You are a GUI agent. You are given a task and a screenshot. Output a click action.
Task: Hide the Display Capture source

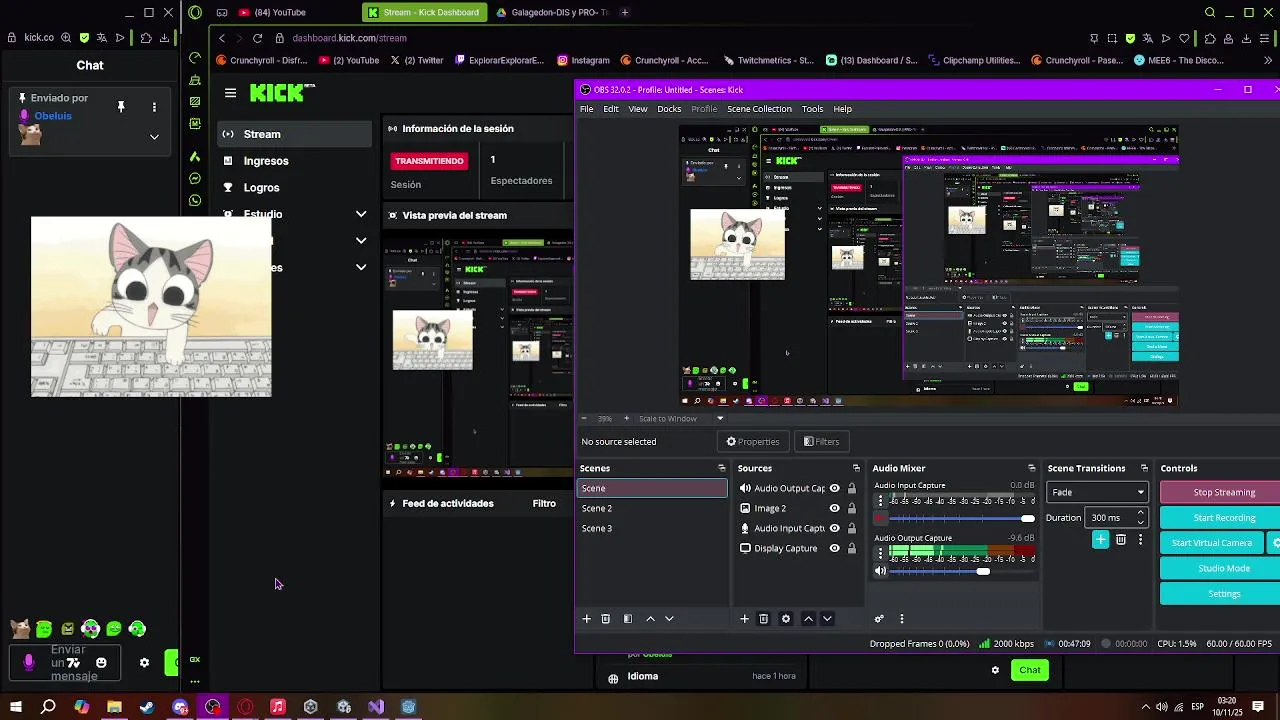pyautogui.click(x=834, y=548)
